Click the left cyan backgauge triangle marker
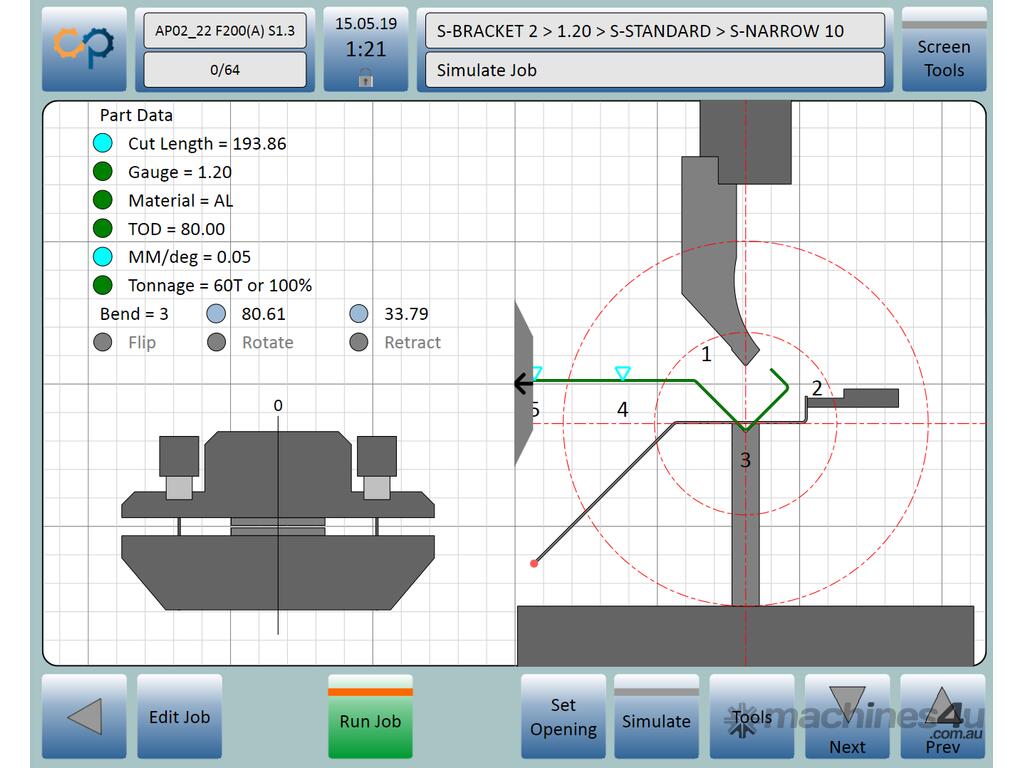The height and width of the screenshot is (768, 1024). tap(536, 373)
